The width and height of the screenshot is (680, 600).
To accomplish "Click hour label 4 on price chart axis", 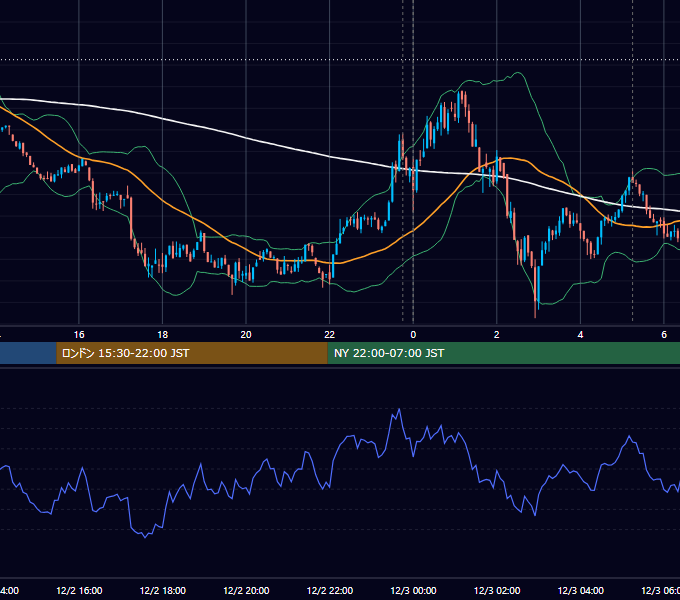I will [580, 335].
